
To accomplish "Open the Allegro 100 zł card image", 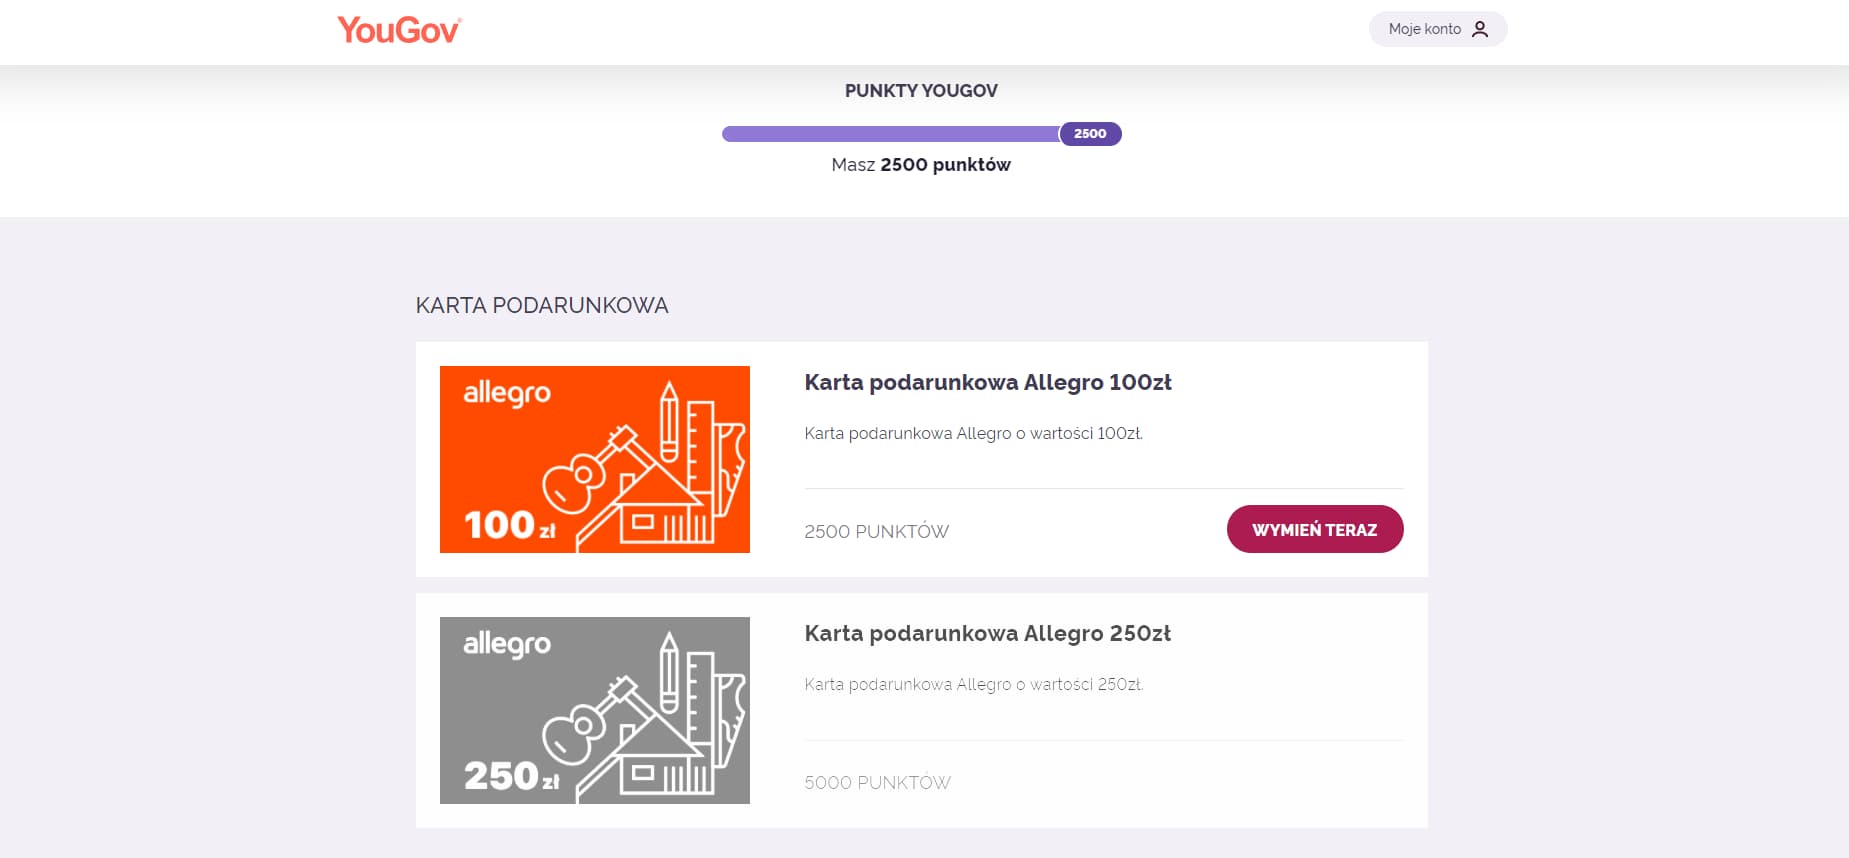I will [x=595, y=459].
